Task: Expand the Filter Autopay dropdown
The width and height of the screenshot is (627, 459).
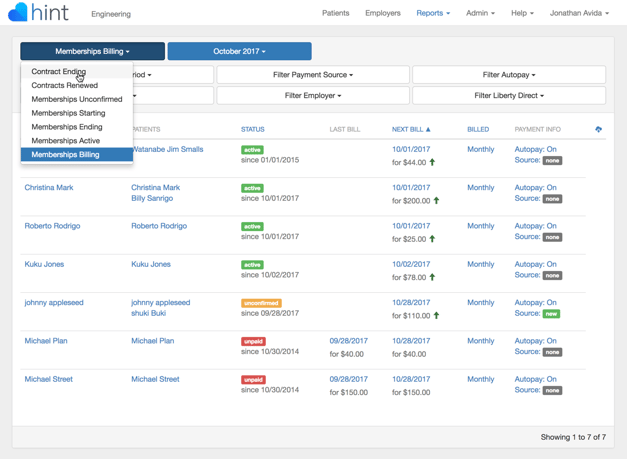Action: coord(509,75)
